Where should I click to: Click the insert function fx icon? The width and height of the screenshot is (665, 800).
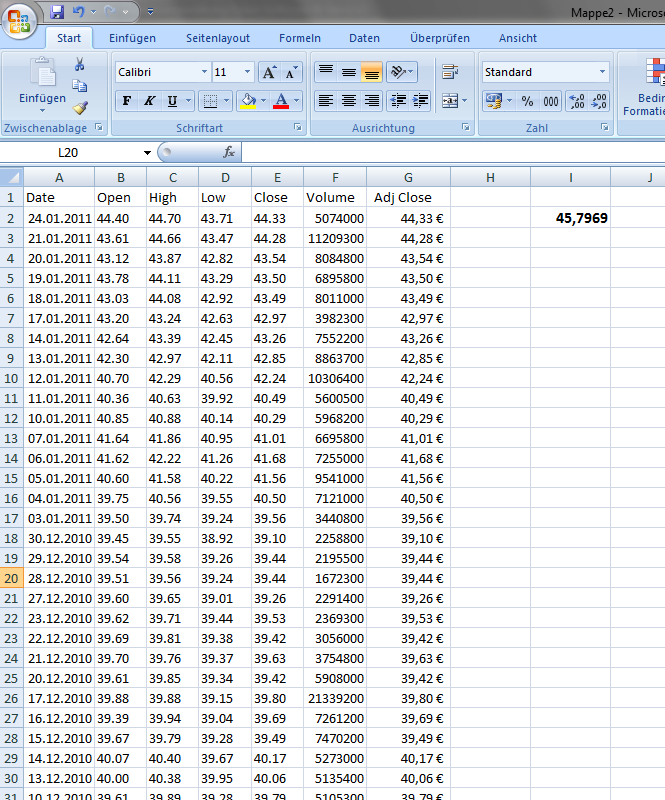228,152
